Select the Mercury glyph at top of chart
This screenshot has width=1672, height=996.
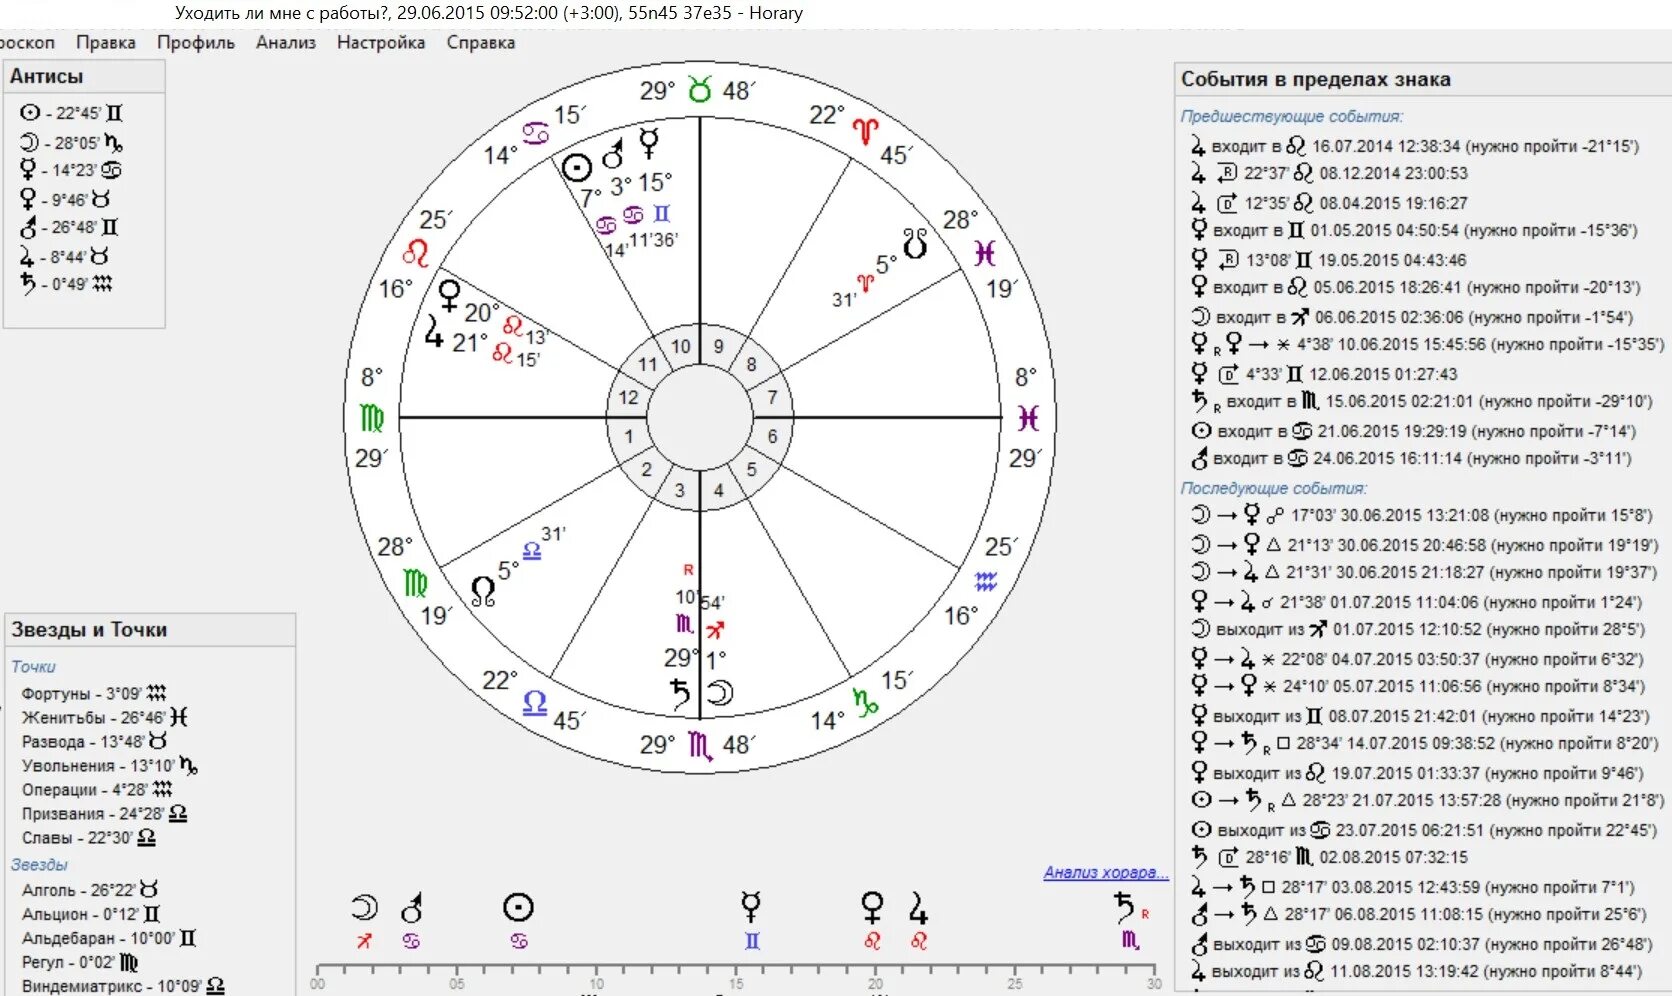tap(650, 143)
